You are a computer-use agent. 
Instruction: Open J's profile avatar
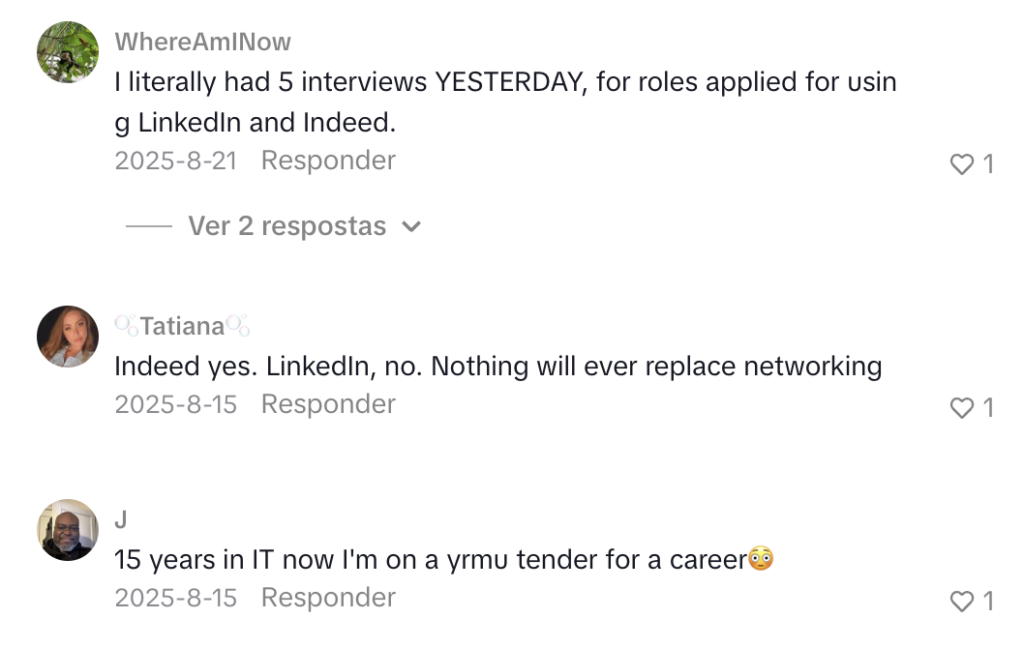pos(68,530)
